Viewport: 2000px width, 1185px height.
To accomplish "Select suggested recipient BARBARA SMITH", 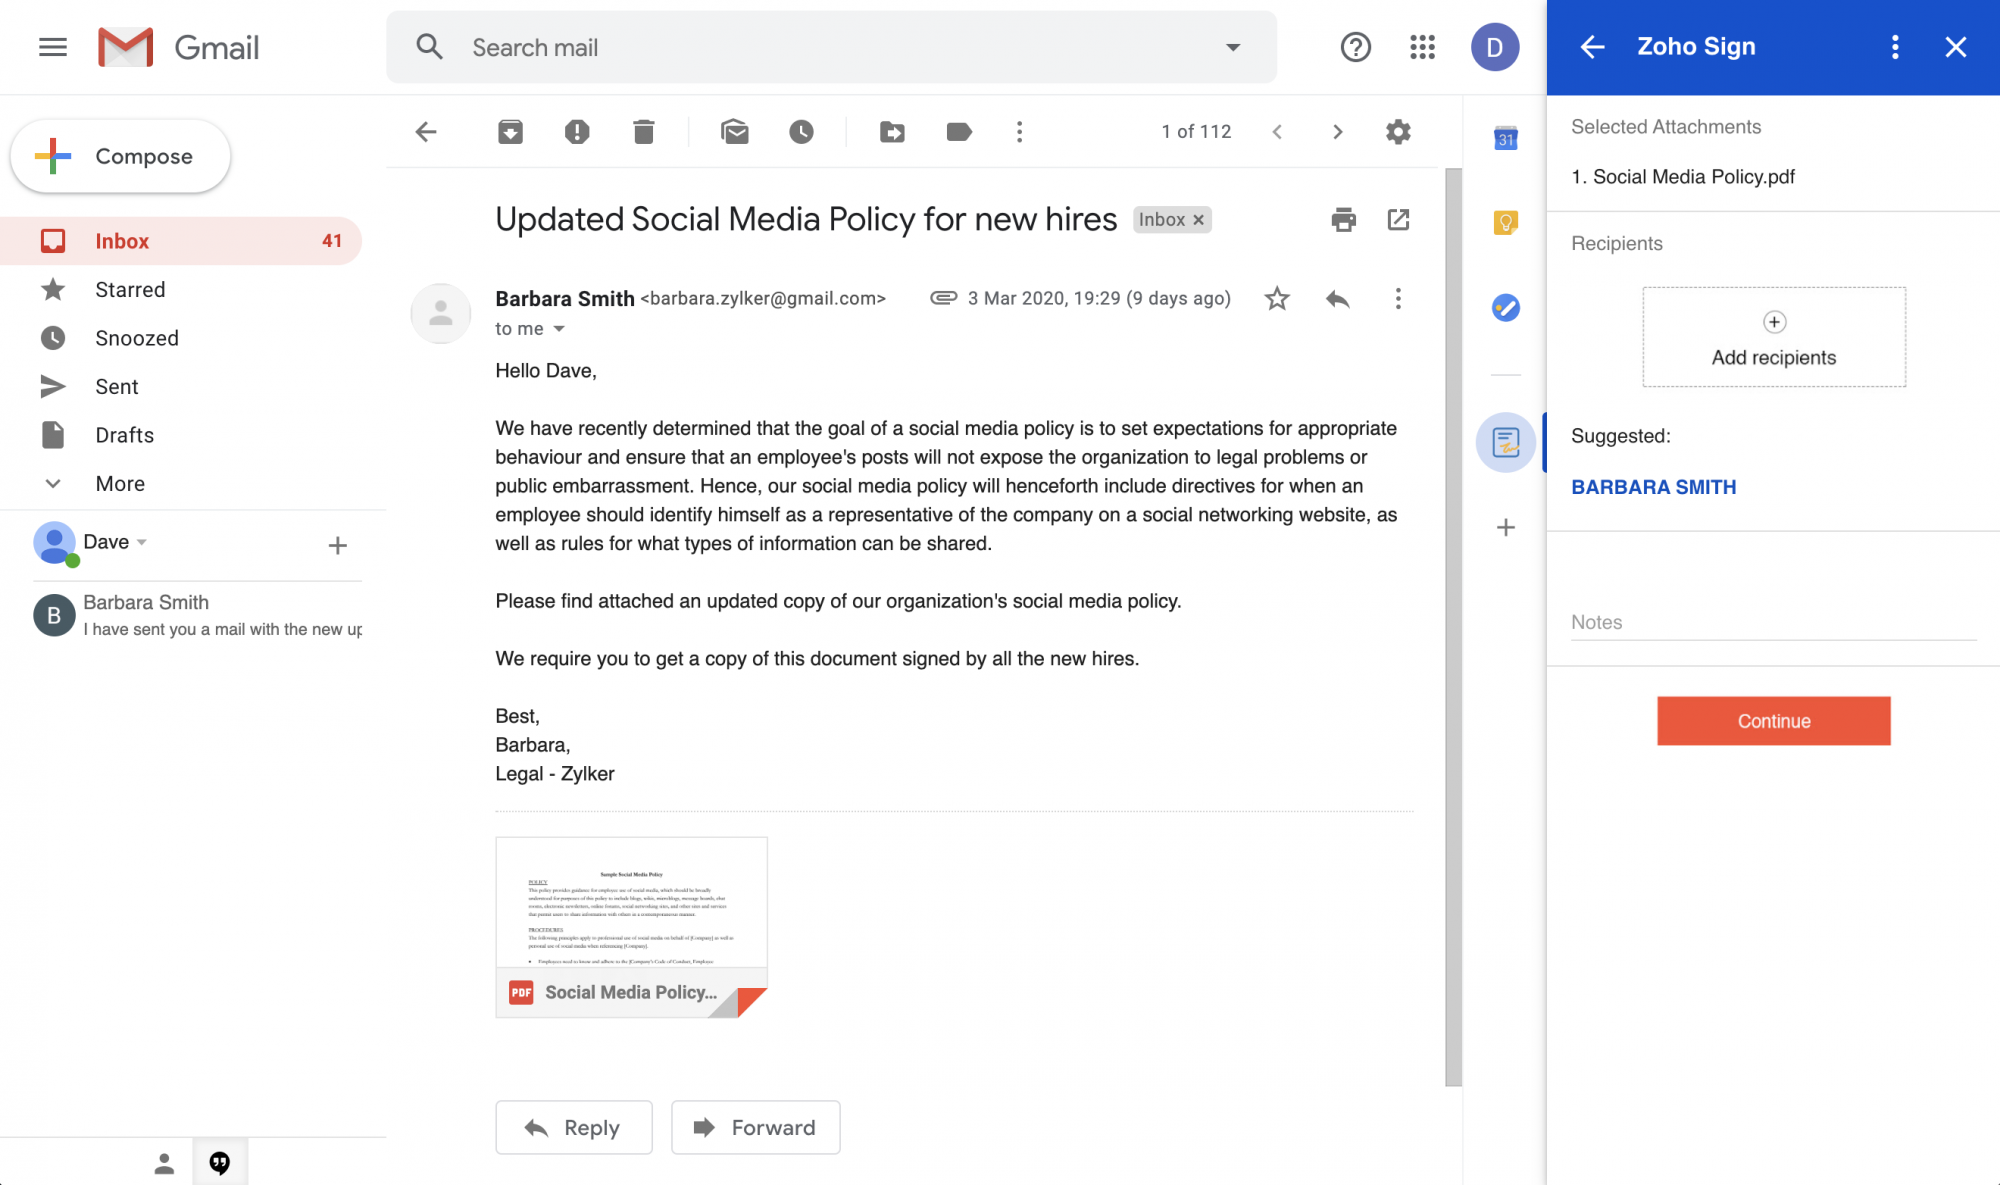I will [1653, 487].
